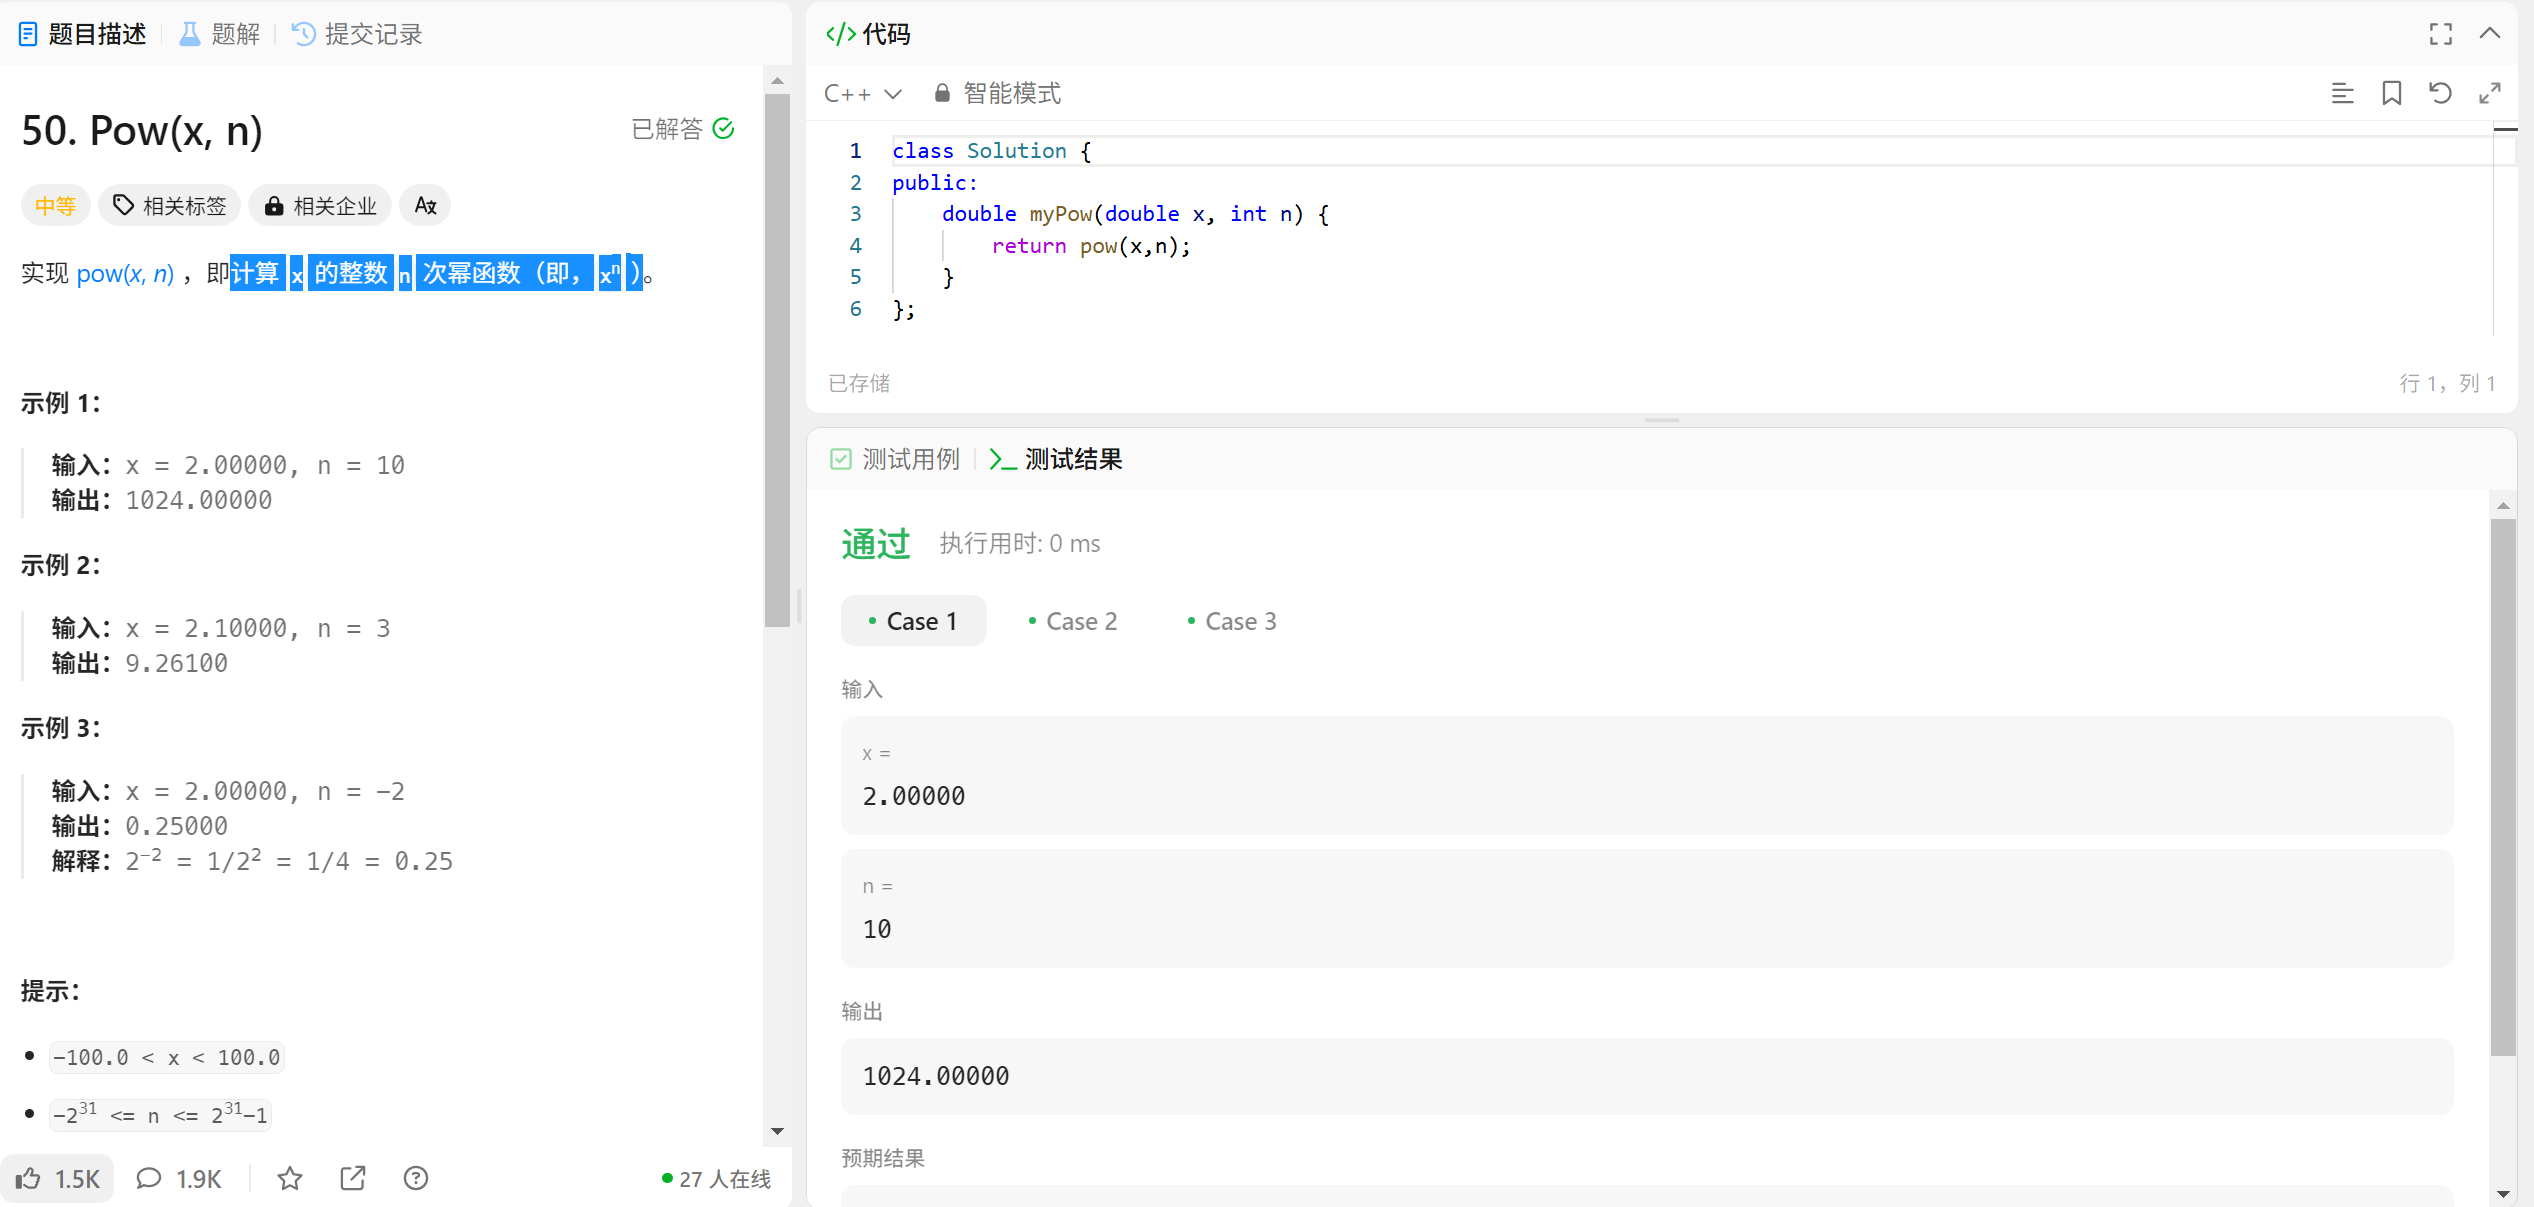Toggle the 智能模式 lock setting
This screenshot has width=2534, height=1207.
coord(997,93)
